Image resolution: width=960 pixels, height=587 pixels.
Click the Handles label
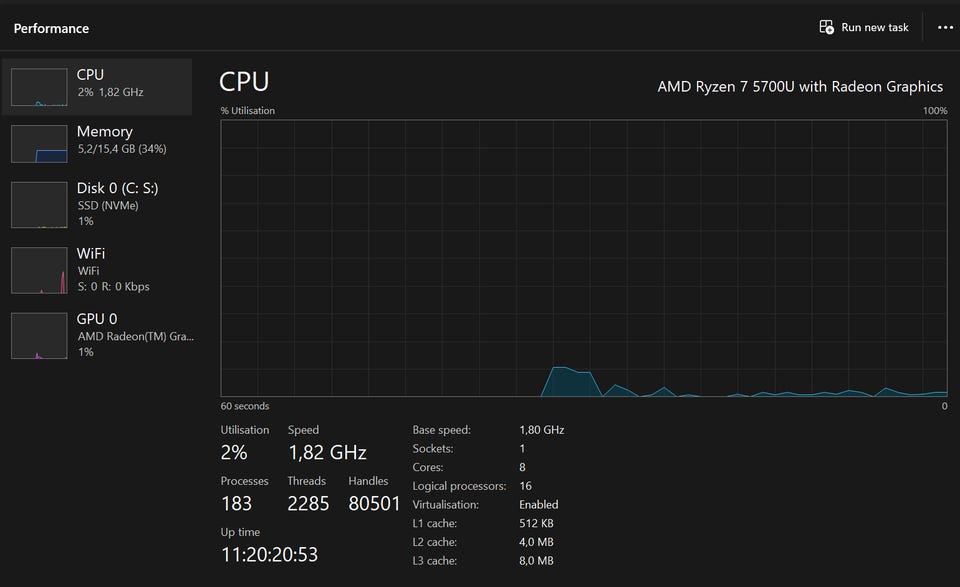[368, 481]
